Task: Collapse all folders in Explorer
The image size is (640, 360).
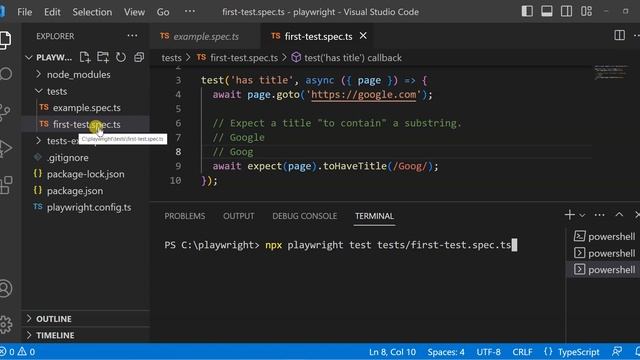Action: [139, 57]
